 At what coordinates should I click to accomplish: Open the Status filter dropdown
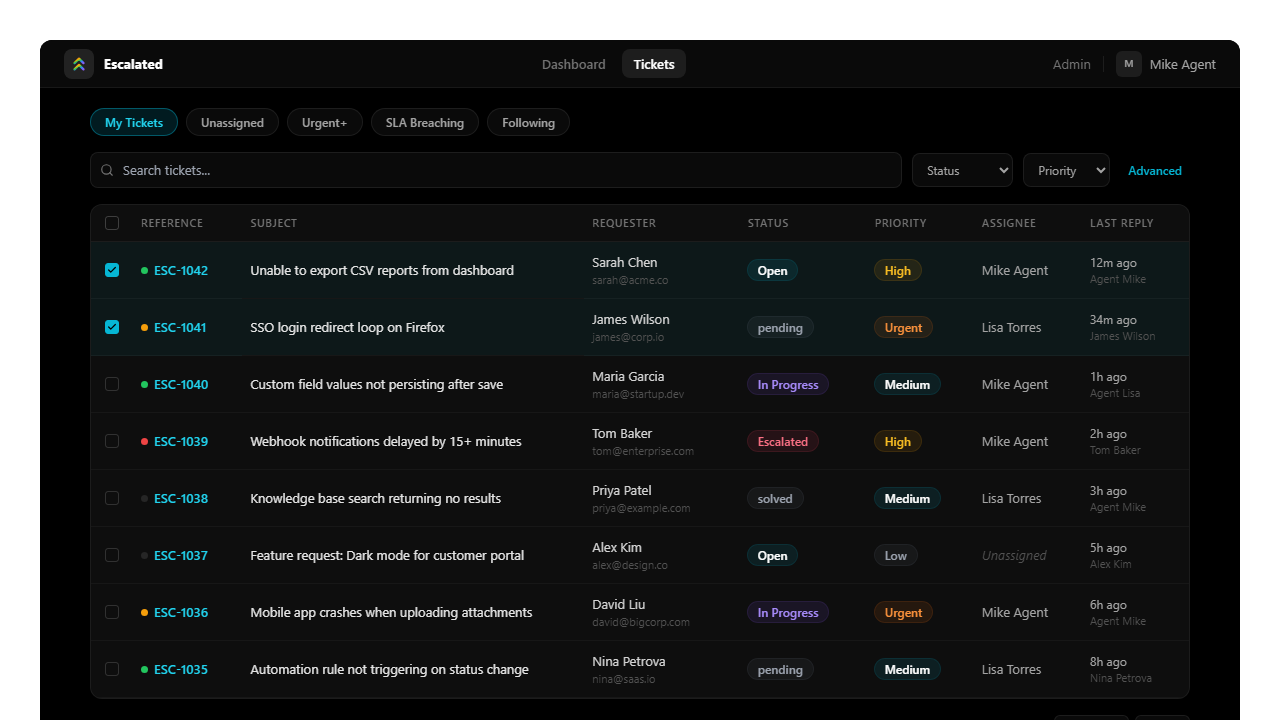962,170
